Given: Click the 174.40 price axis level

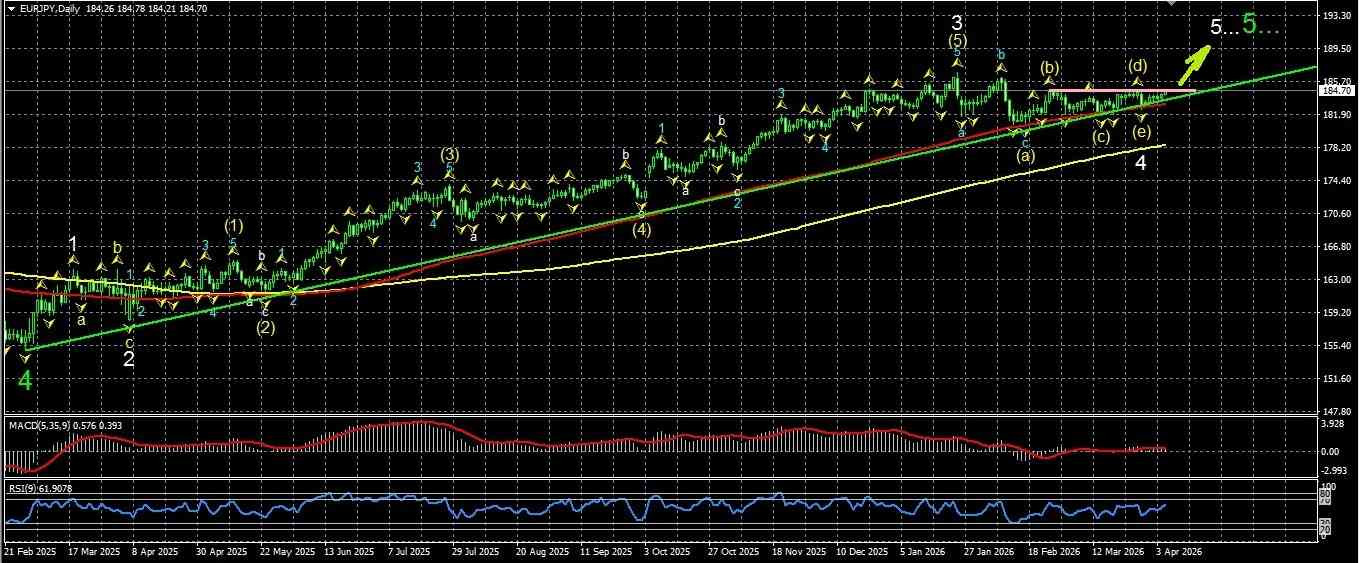Looking at the screenshot, I should click(1338, 181).
